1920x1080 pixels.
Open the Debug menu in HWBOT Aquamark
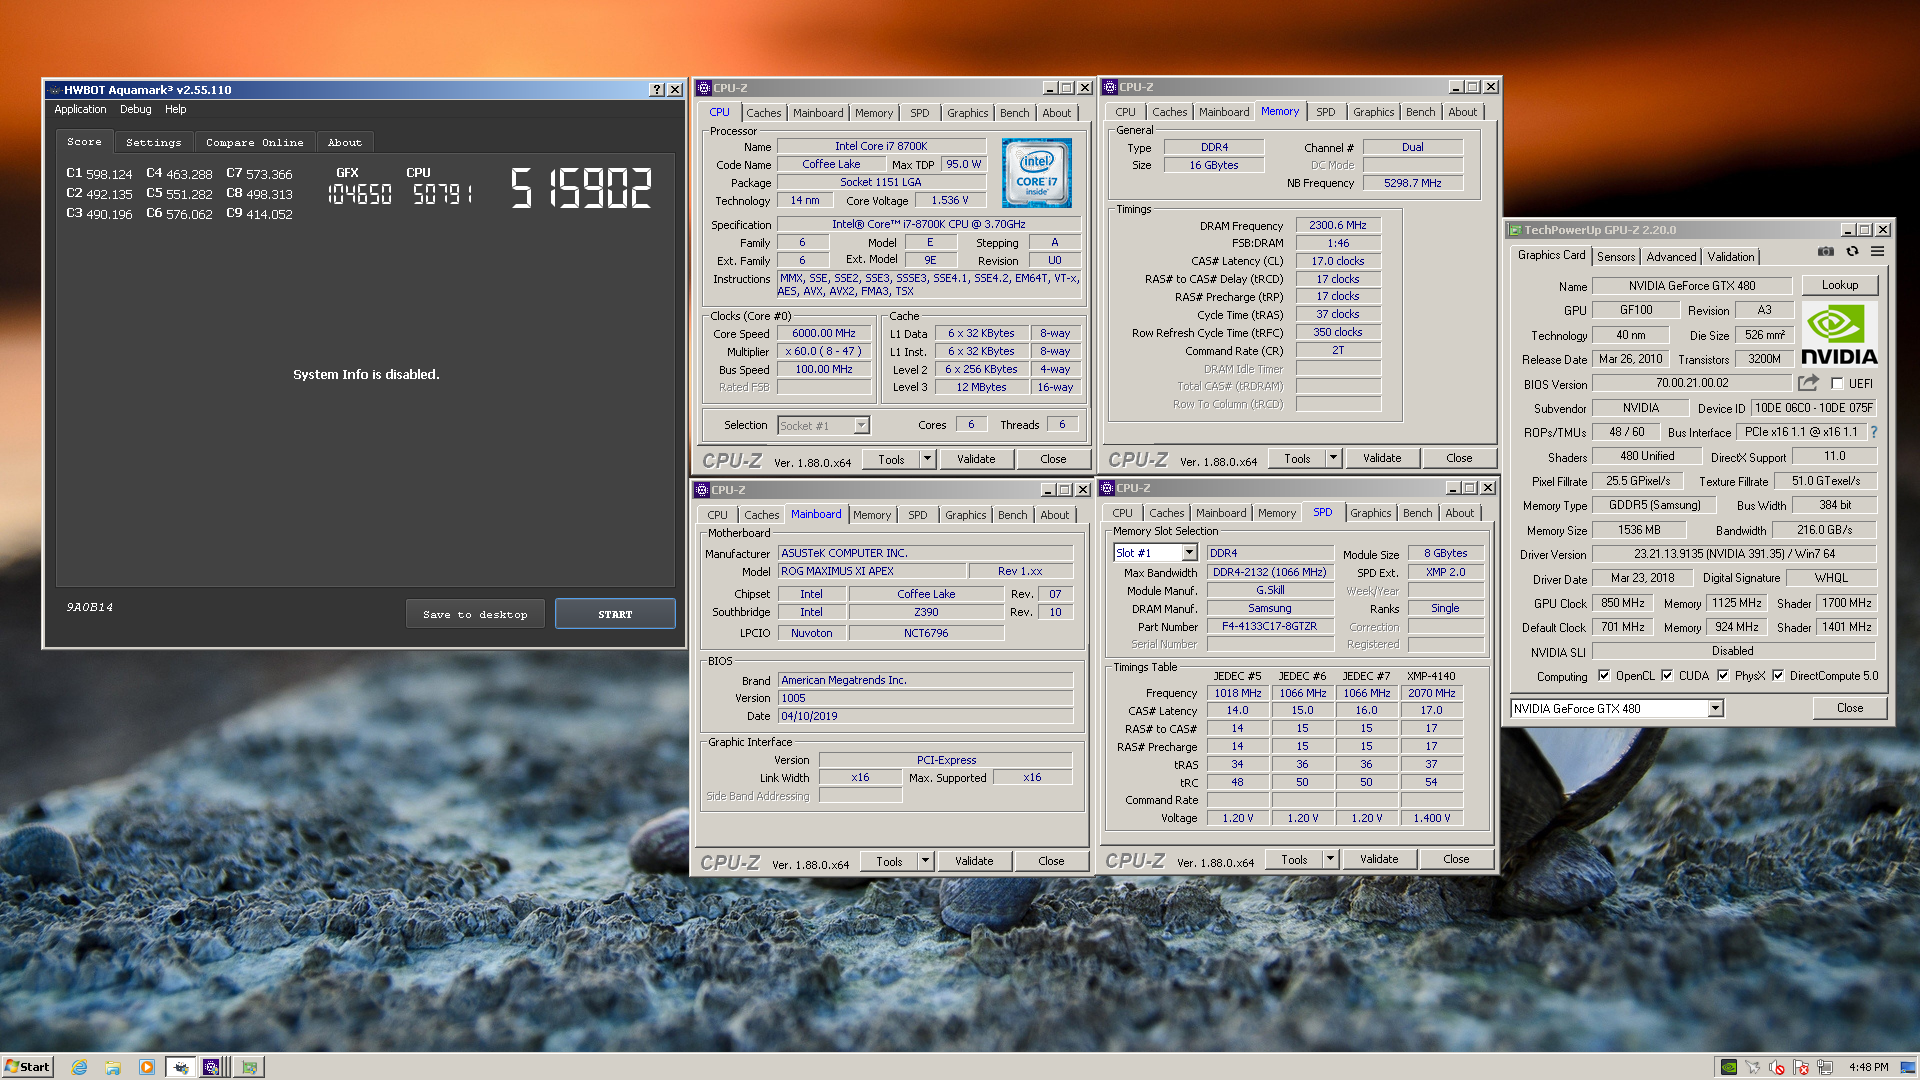tap(136, 110)
